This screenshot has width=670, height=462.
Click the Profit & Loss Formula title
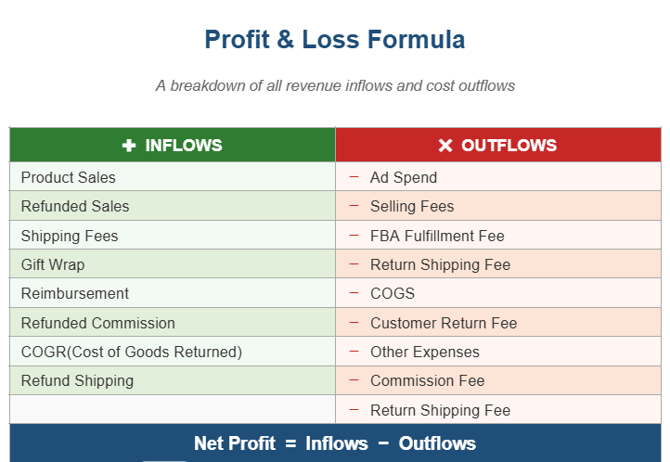pos(335,40)
